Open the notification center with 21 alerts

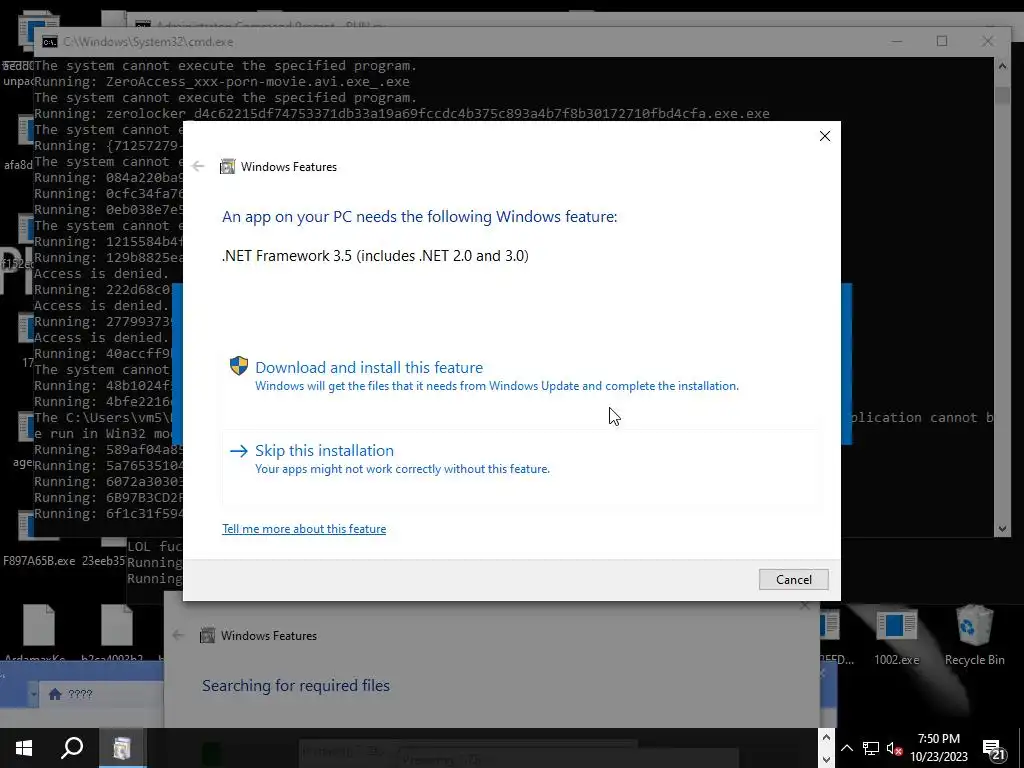pos(994,748)
